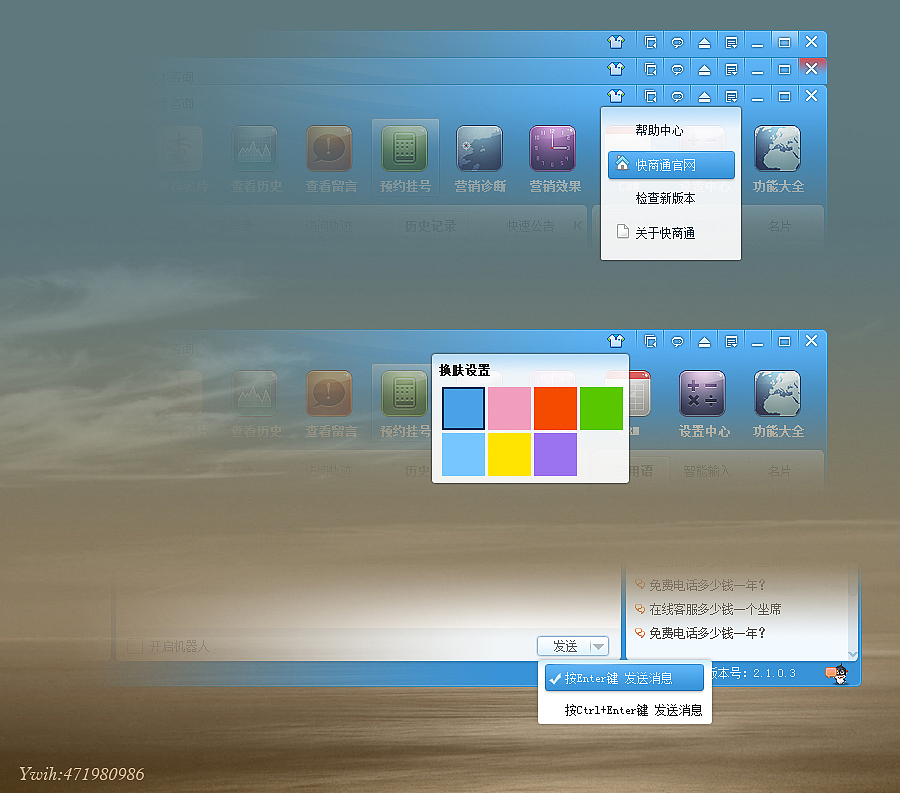Click 在线客服多少钱一个坐席 quick question
The image size is (900, 793).
click(x=715, y=609)
